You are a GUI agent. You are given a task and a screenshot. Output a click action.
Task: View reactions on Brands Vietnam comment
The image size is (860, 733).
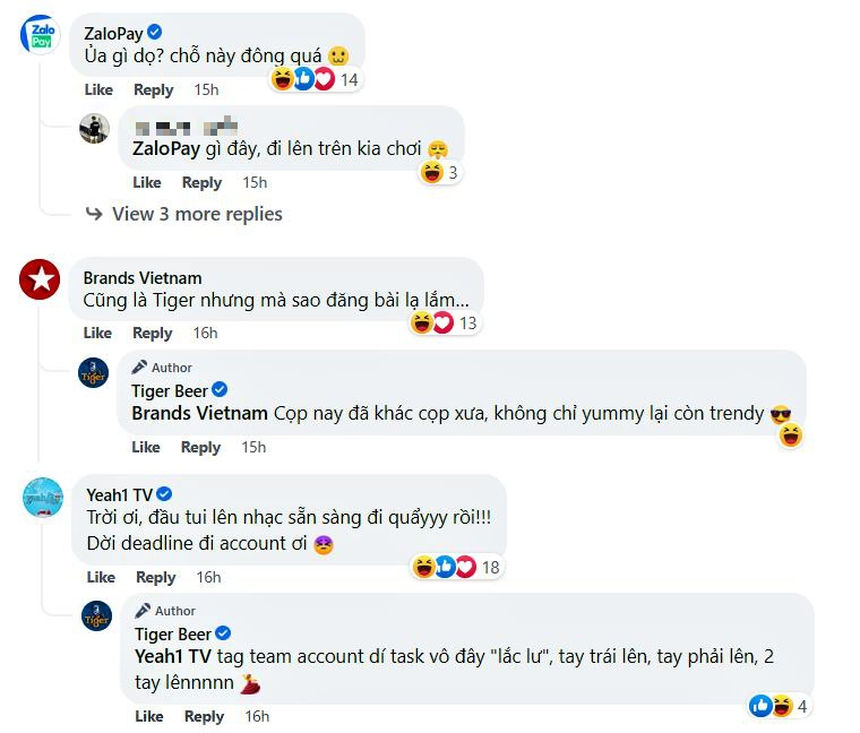(444, 323)
